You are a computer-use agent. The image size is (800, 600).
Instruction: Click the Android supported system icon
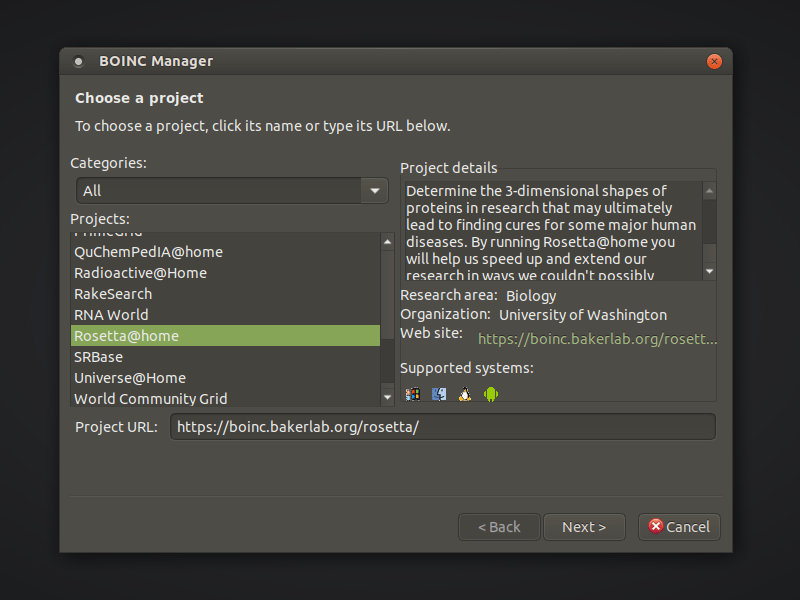click(491, 394)
